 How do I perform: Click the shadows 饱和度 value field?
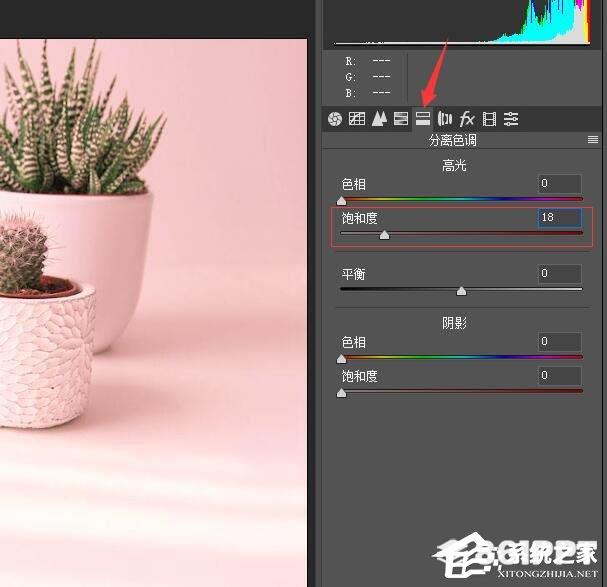pyautogui.click(x=559, y=376)
